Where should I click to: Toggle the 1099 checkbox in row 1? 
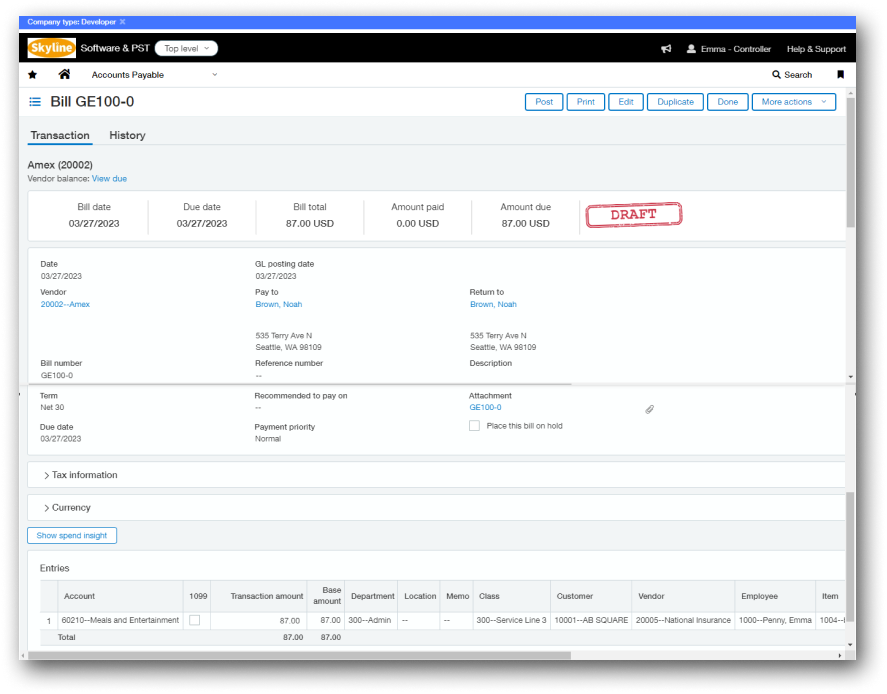(195, 620)
